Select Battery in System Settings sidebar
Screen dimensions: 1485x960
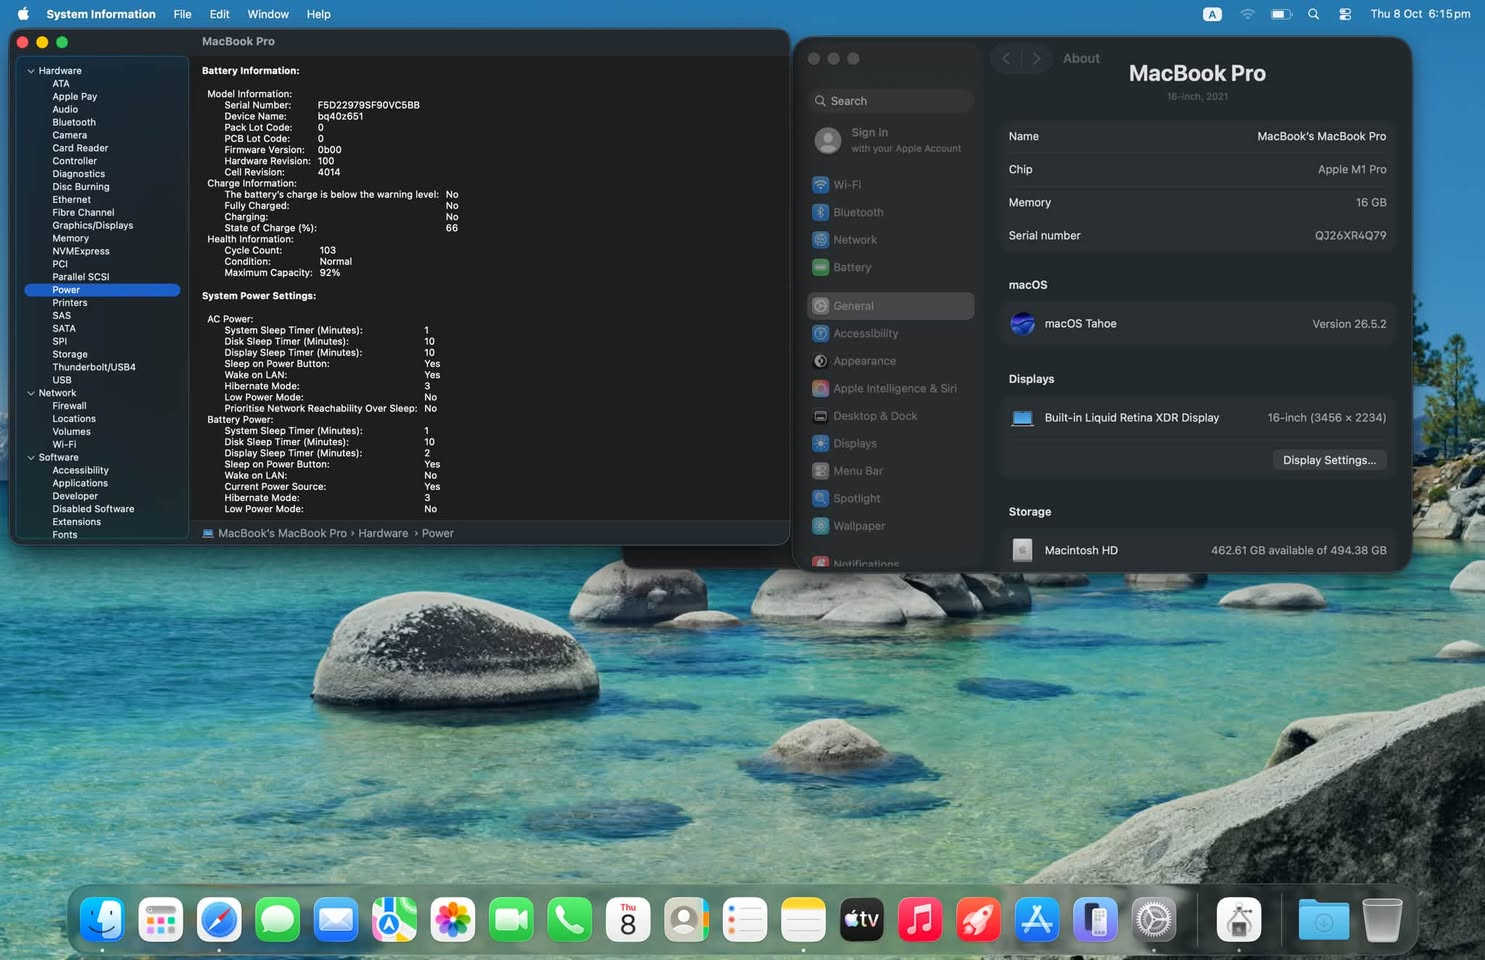890,267
